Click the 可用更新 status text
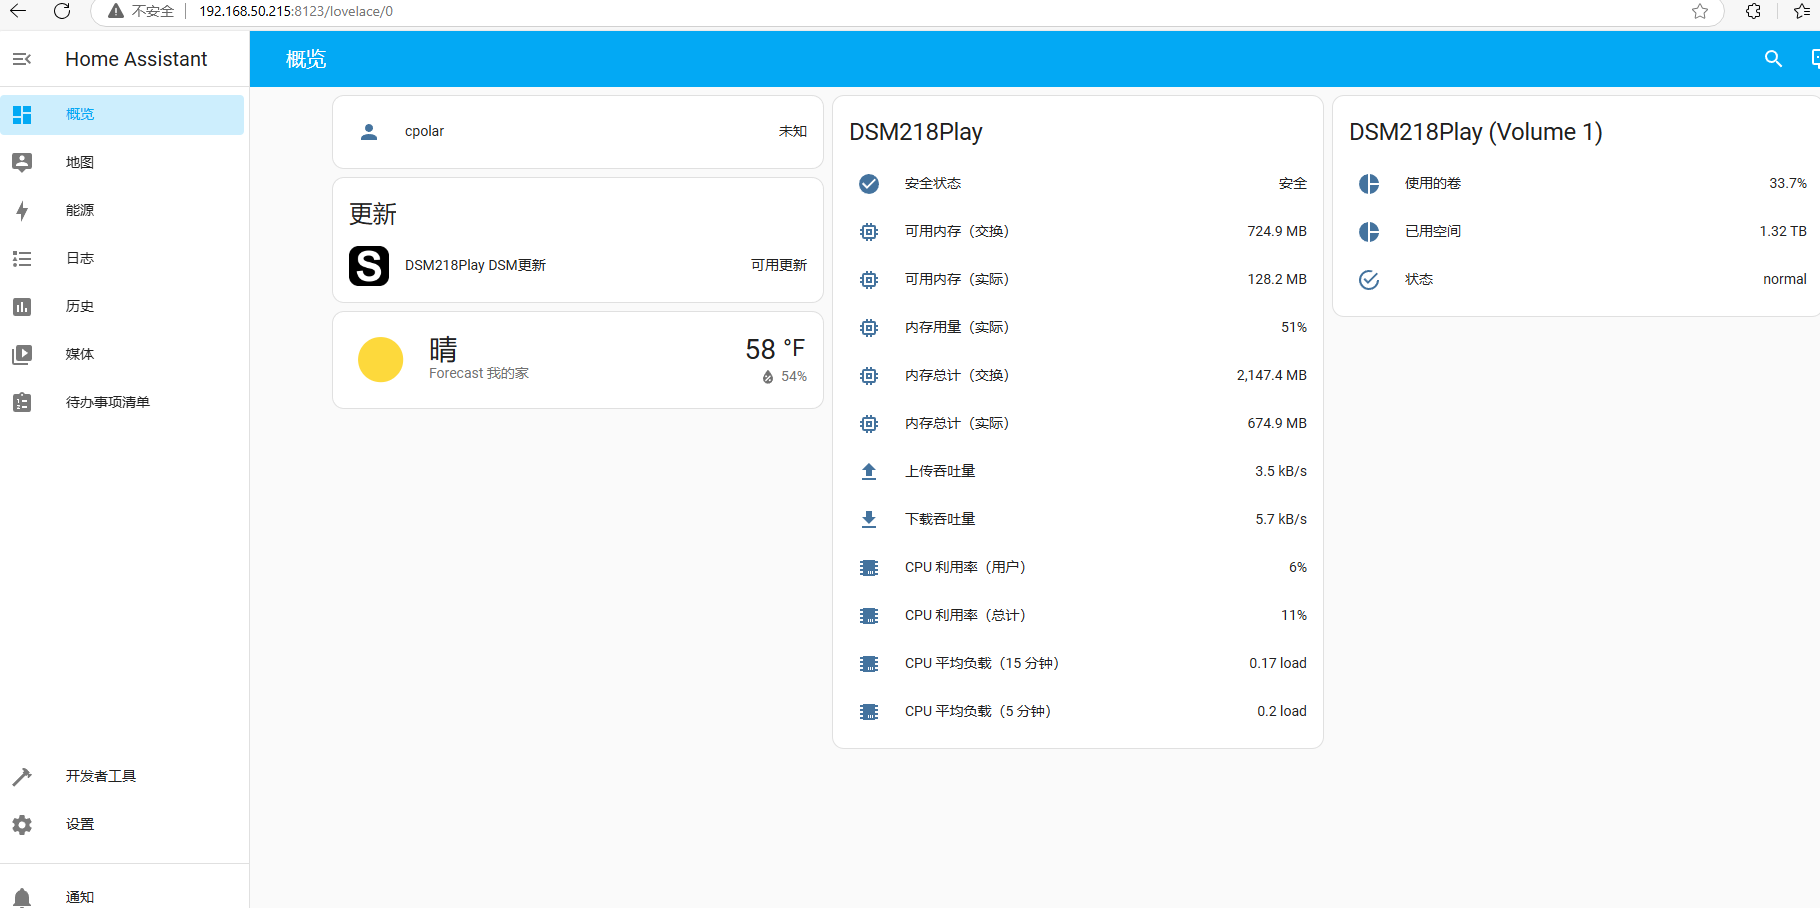Screen dimensions: 1820x908 779,265
